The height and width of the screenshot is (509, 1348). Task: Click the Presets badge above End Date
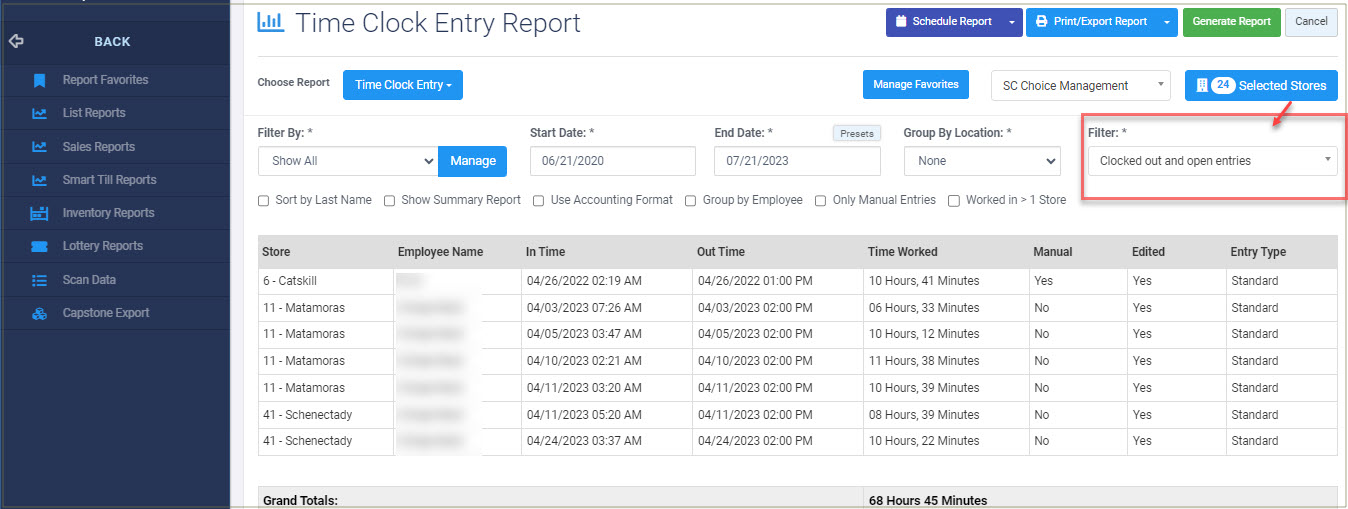(856, 133)
